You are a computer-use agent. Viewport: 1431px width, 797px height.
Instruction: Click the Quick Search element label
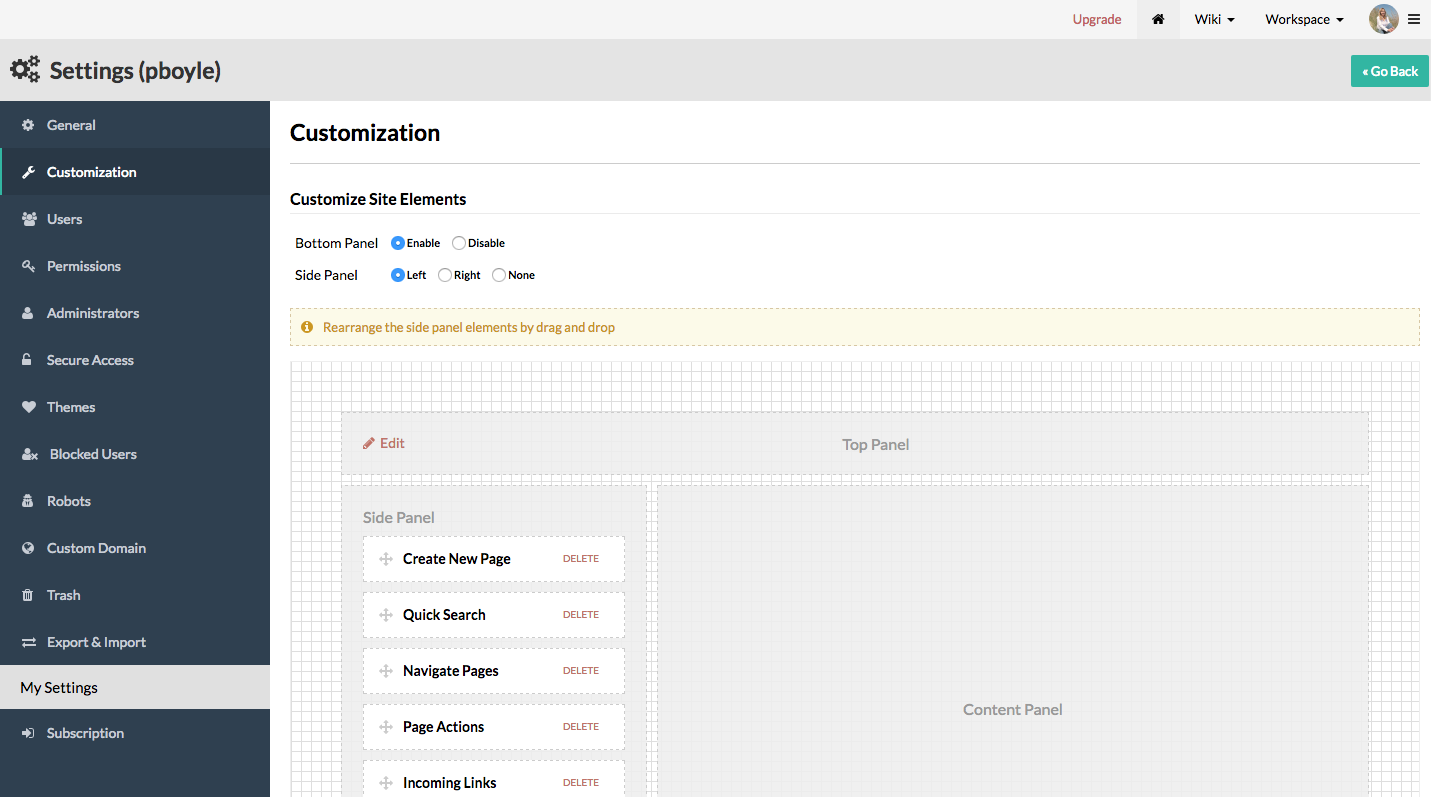click(444, 615)
